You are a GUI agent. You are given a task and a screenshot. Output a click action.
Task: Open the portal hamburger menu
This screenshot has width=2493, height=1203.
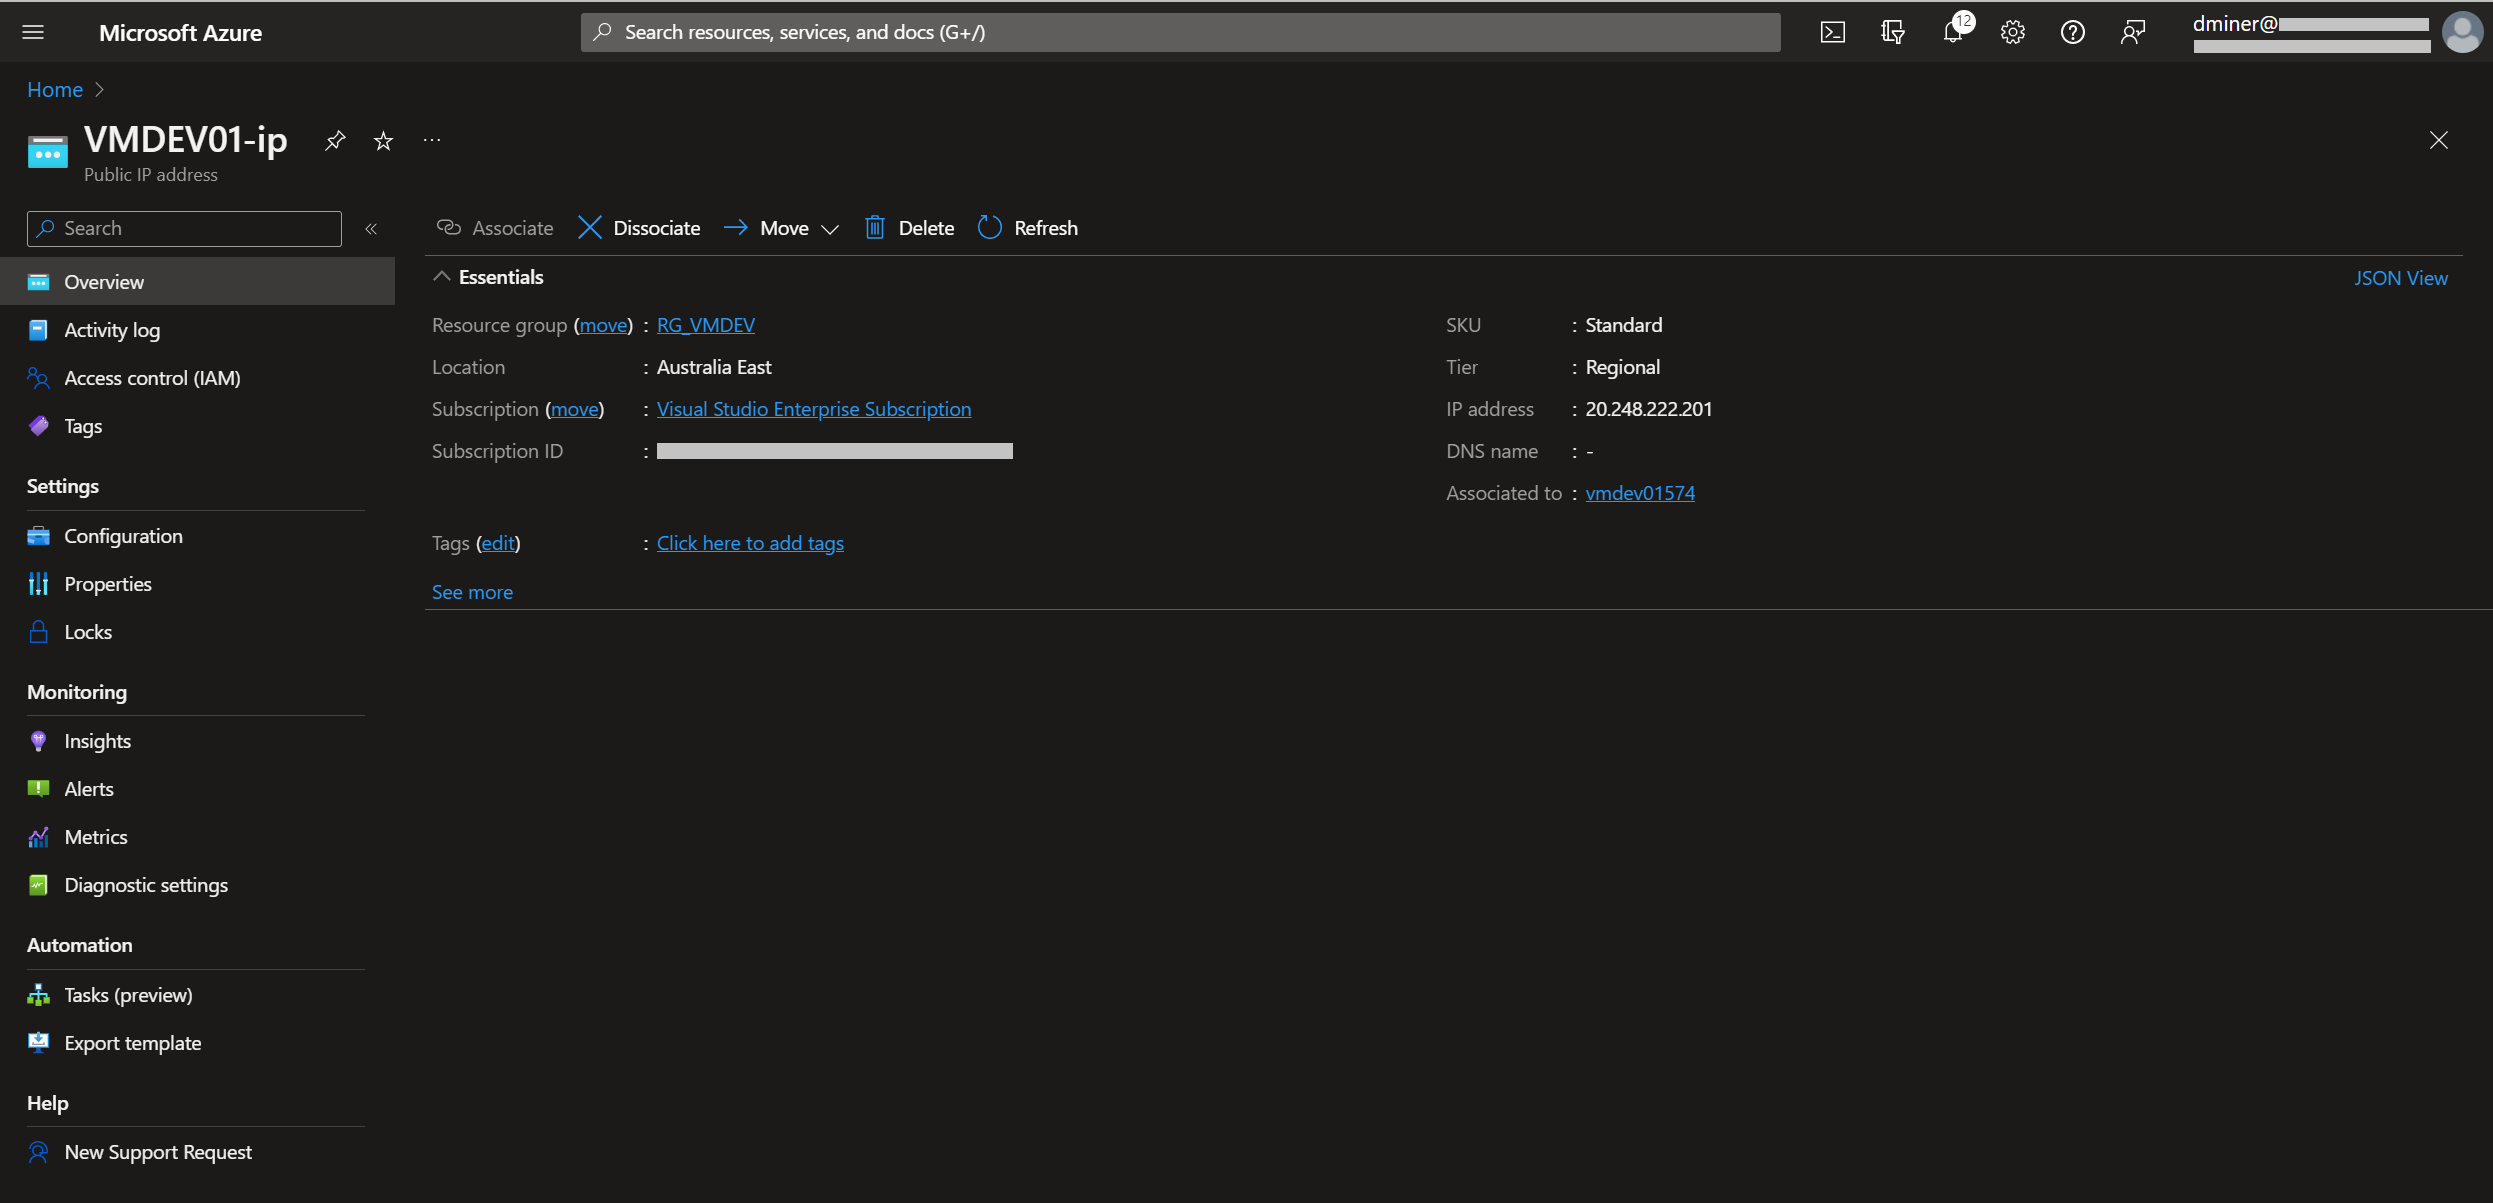[33, 32]
